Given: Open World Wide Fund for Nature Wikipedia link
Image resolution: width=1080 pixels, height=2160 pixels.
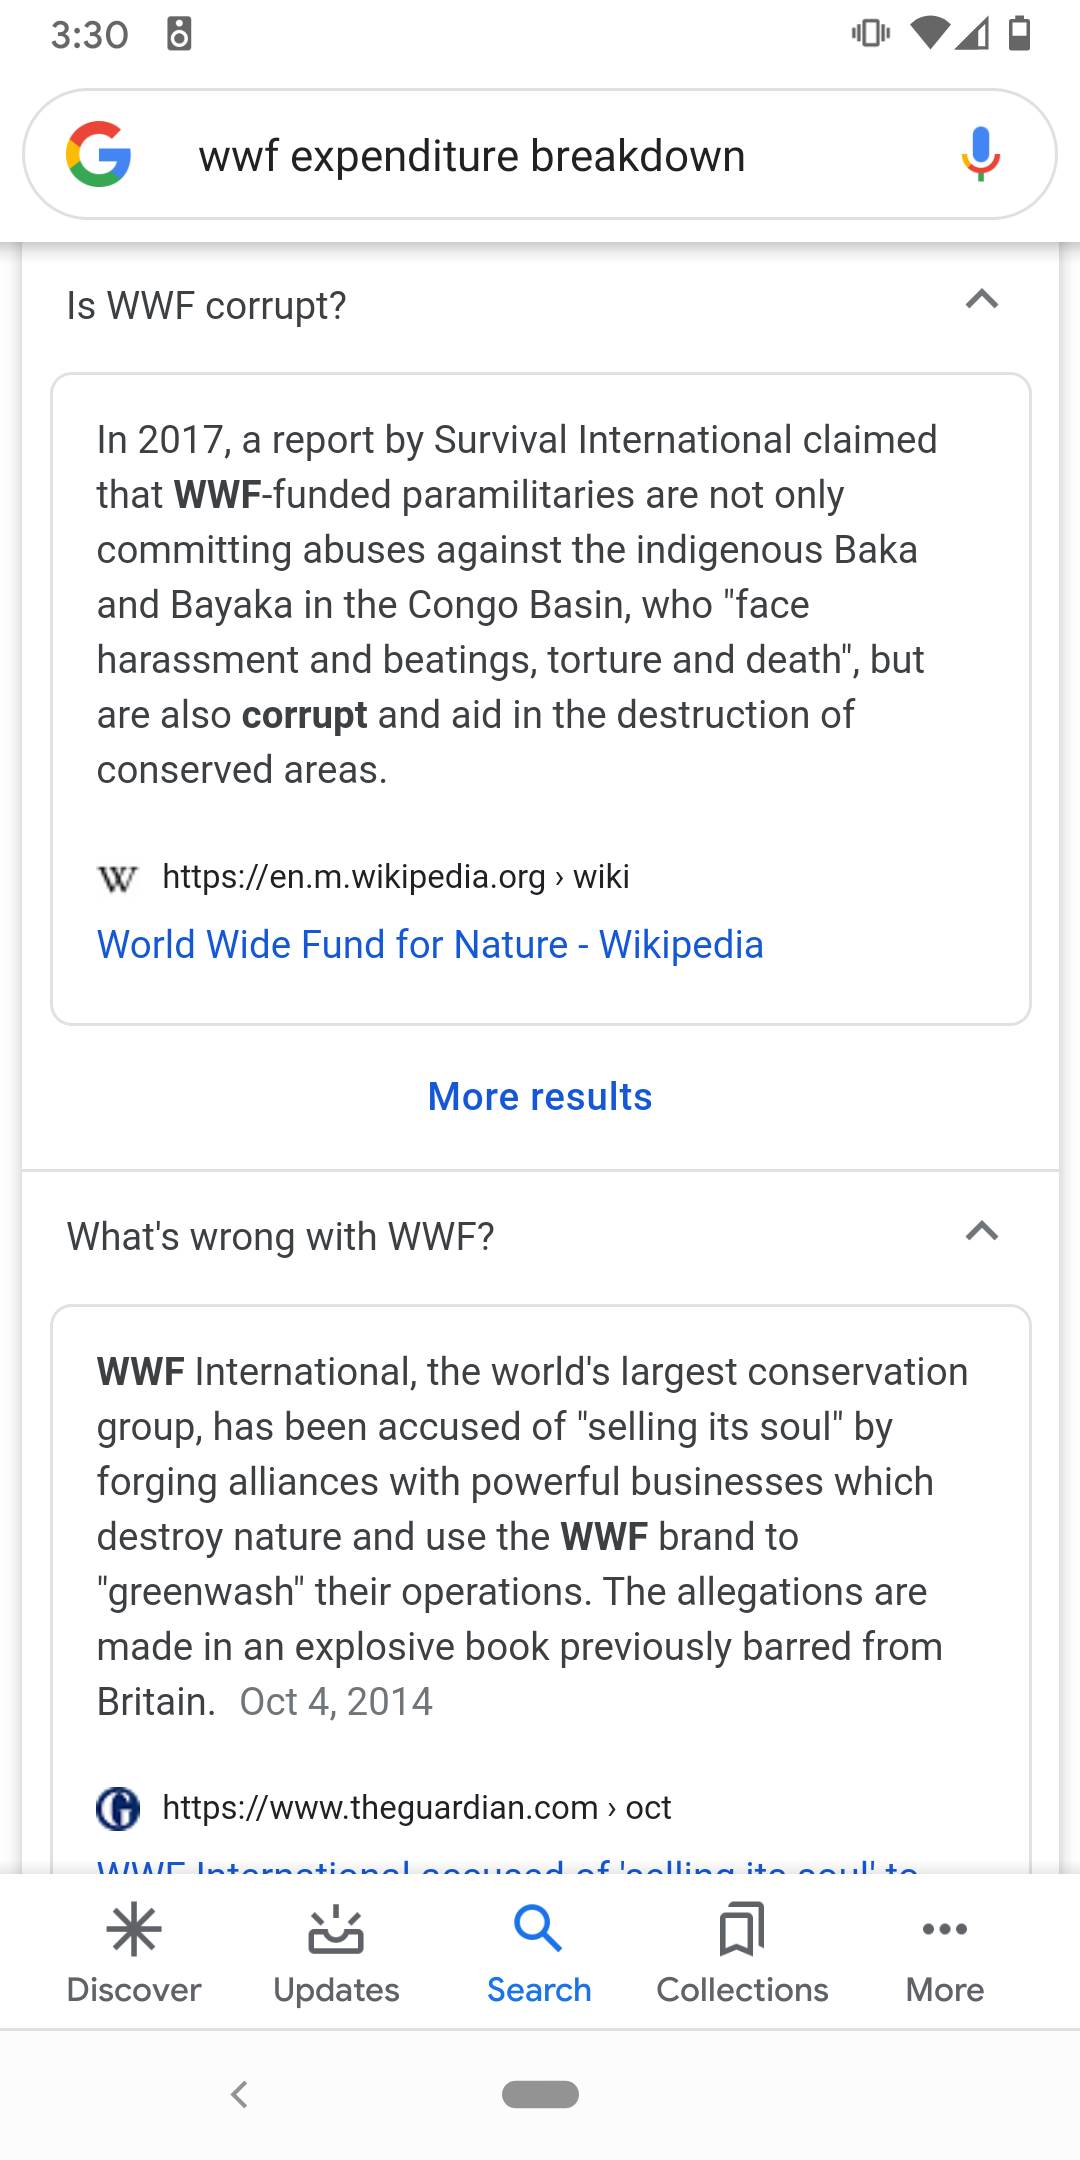Looking at the screenshot, I should [x=430, y=945].
